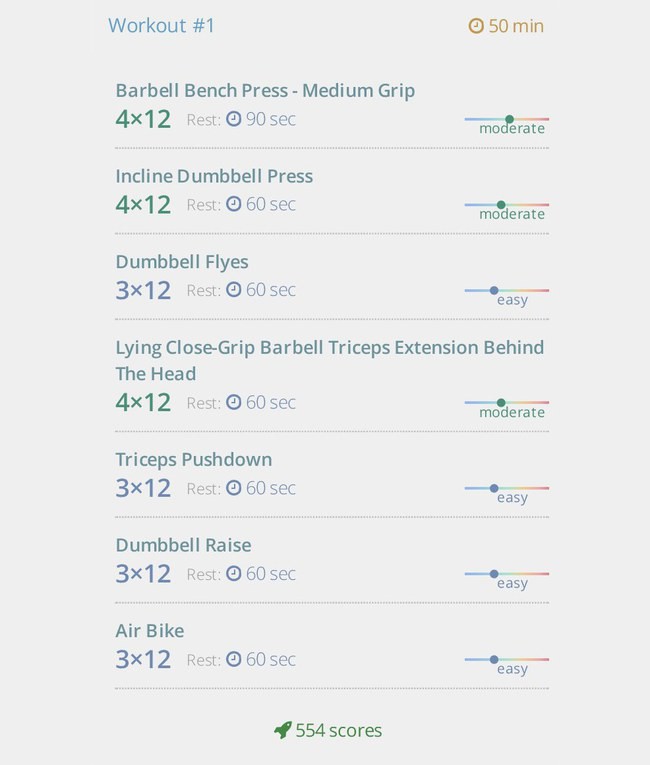Image resolution: width=650 pixels, height=765 pixels.
Task: Open Lying Close-Grip Barbell Triceps Extension exercise
Action: [x=330, y=360]
